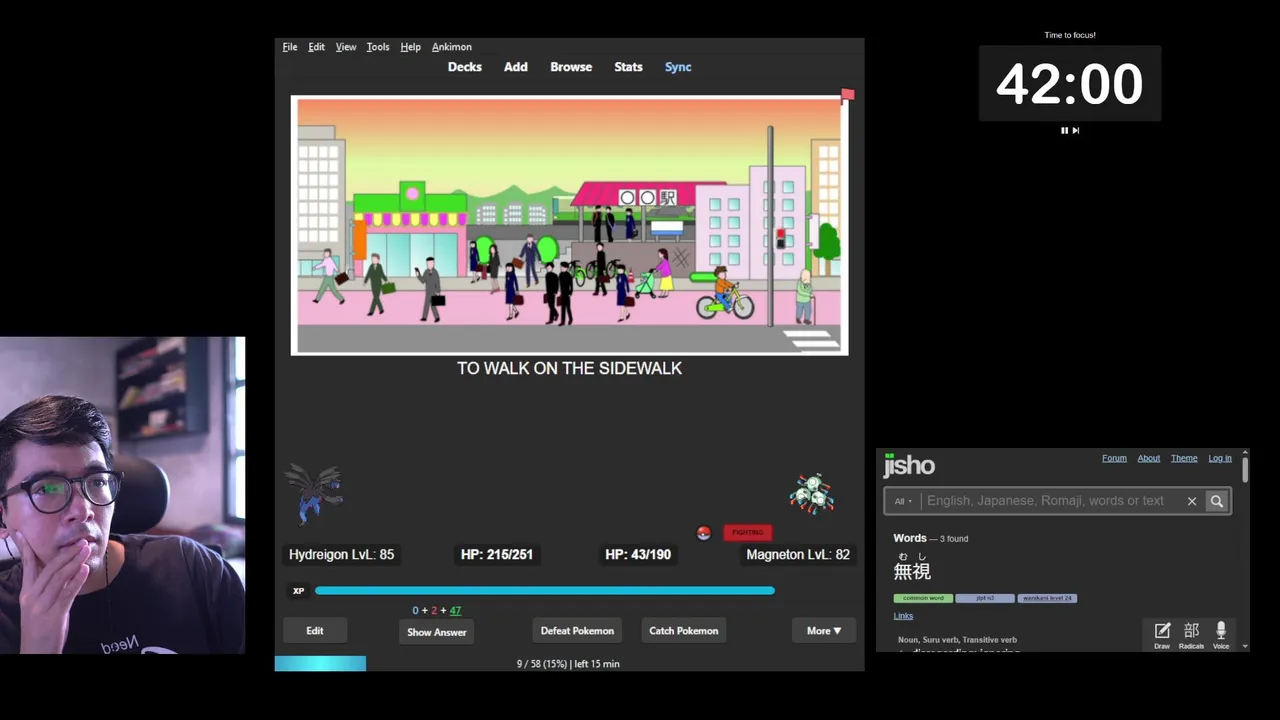Open the Links dropdown under 無視
The height and width of the screenshot is (720, 1280).
(903, 616)
